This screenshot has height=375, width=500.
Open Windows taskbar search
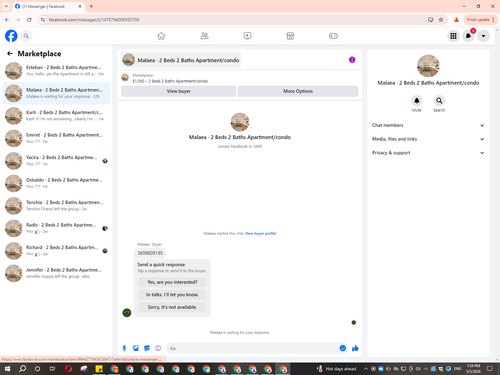pyautogui.click(x=22, y=369)
